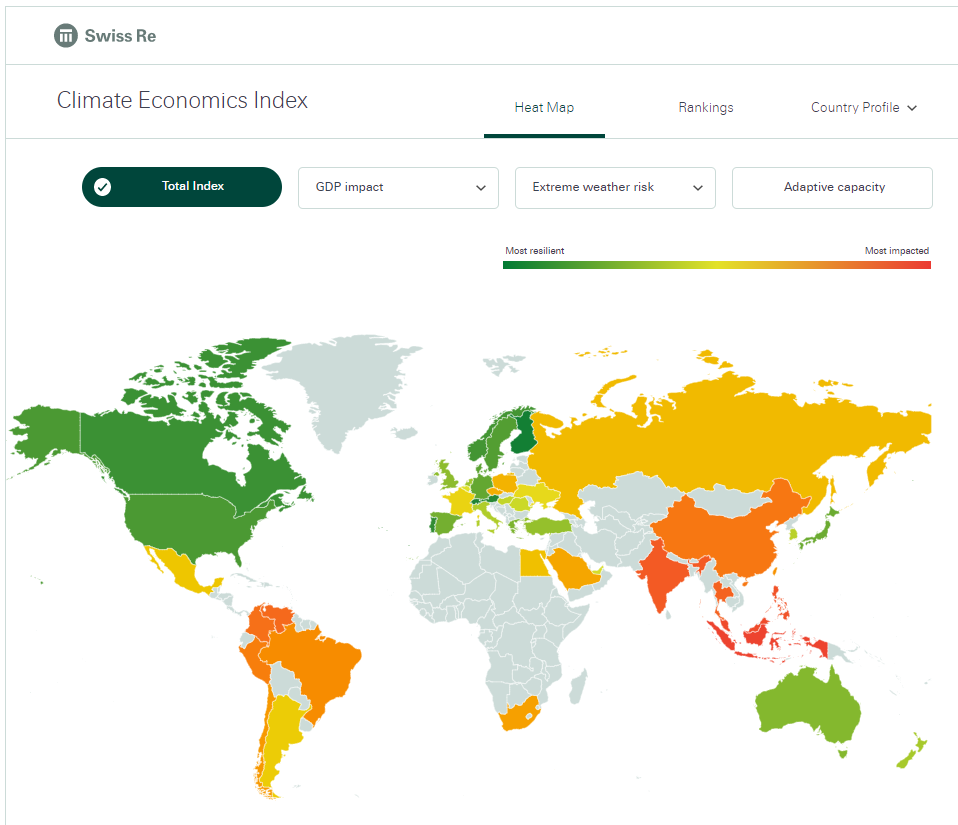Image resolution: width=958 pixels, height=825 pixels.
Task: Expand the Country Profile menu chevron
Action: coord(912,108)
